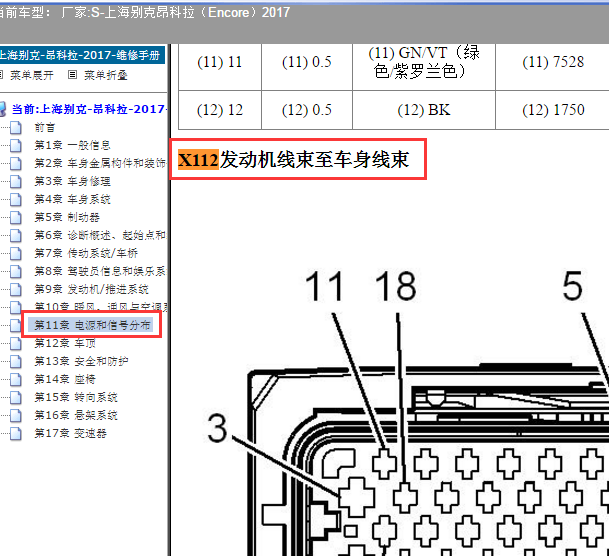This screenshot has width=609, height=556.
Task: Open 第6章 诊断概述 chapter
Action: [x=100, y=235]
